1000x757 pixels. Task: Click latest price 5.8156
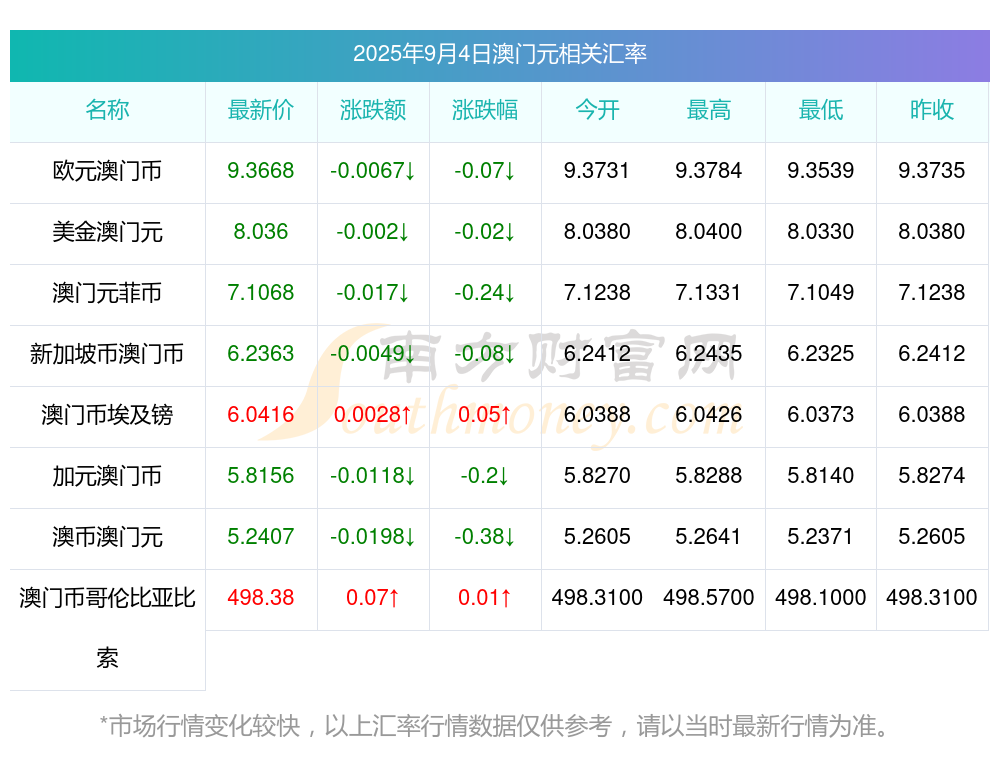[x=261, y=476]
